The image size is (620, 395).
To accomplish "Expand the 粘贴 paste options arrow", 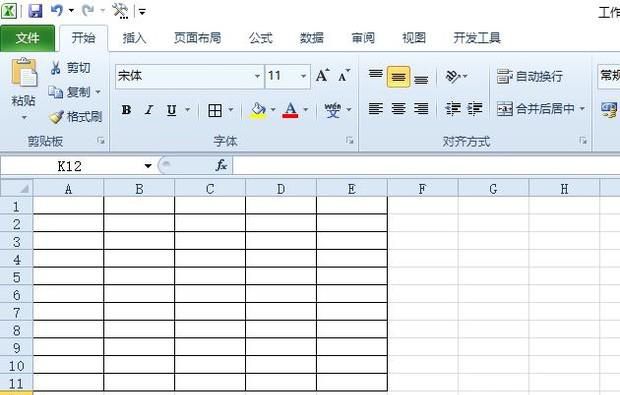I will (x=24, y=117).
